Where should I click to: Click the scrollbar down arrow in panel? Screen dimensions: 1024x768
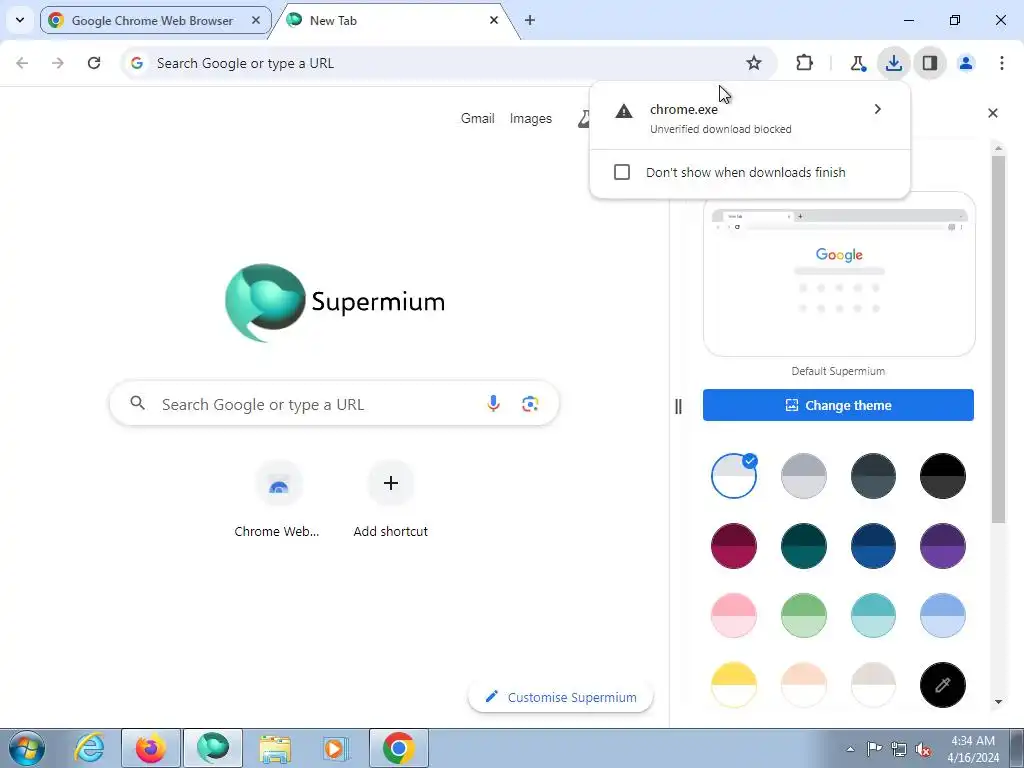[998, 702]
